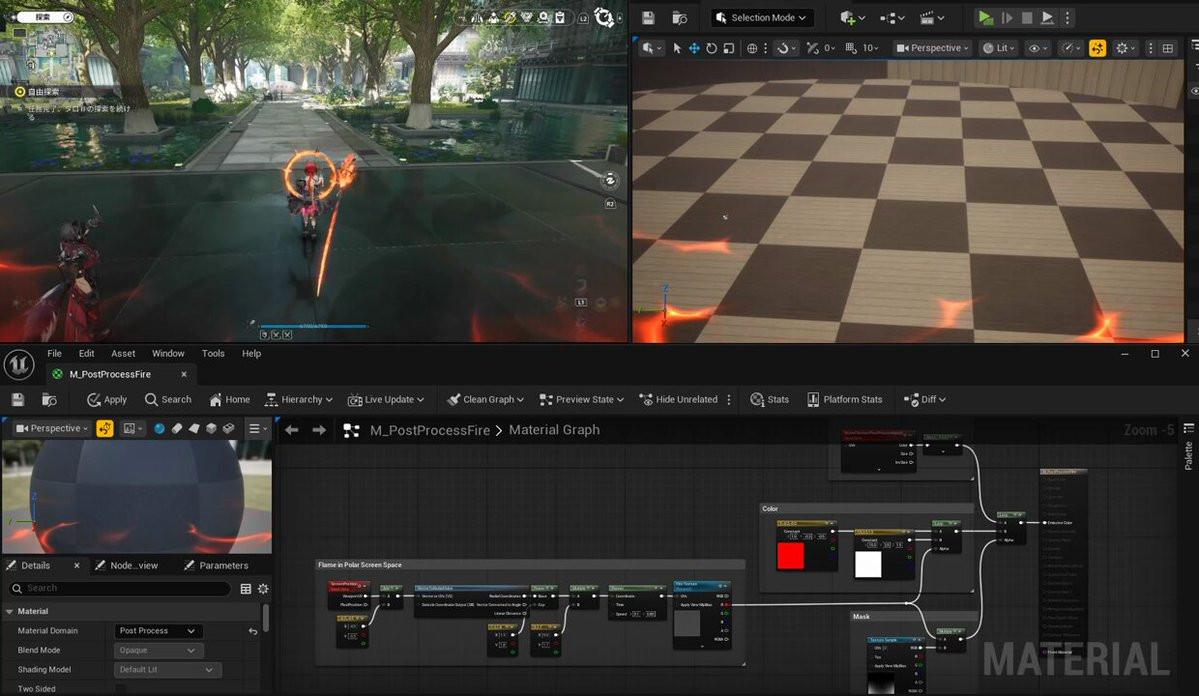Save the level with the floppy disk icon
1199x696 pixels.
tap(648, 18)
